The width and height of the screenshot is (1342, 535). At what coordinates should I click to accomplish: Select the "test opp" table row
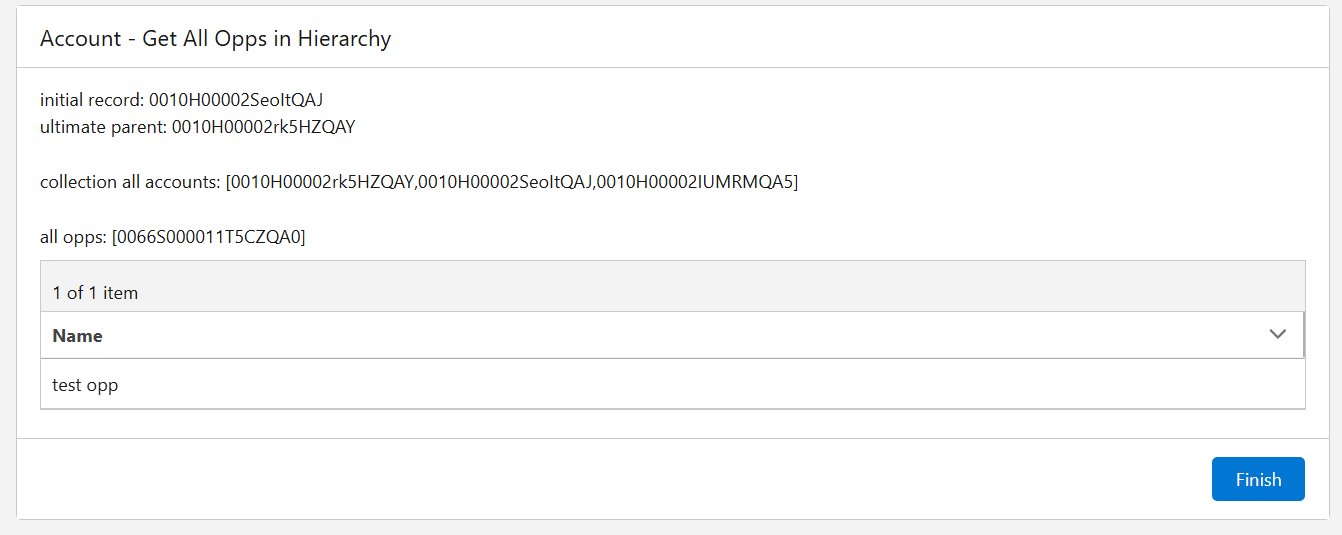click(85, 384)
